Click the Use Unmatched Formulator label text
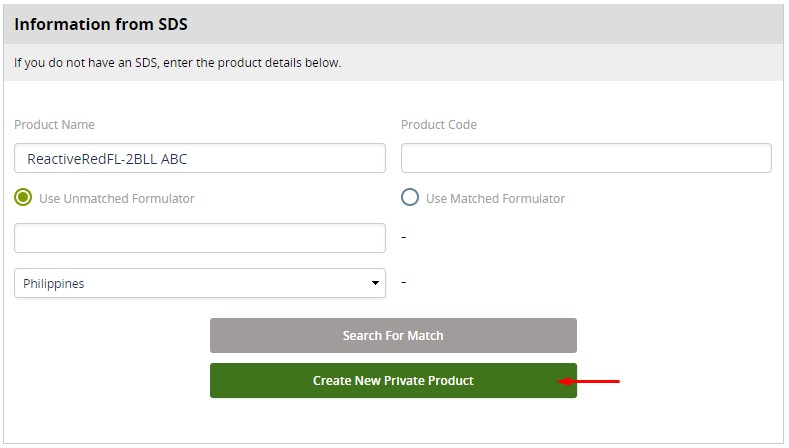Viewport: 789px width, 448px height. (117, 198)
